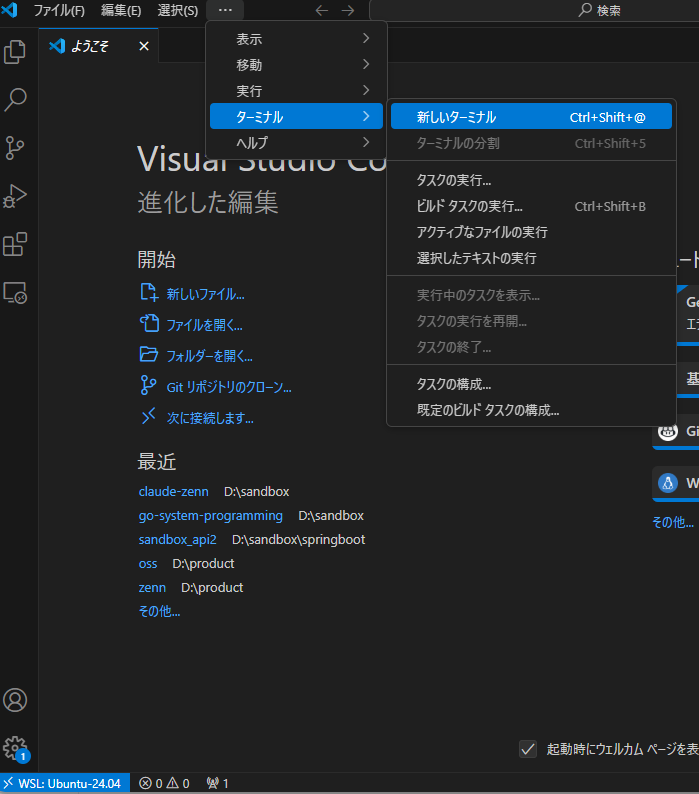Open recent project sandbox_api2
This screenshot has width=699, height=794.
point(178,540)
